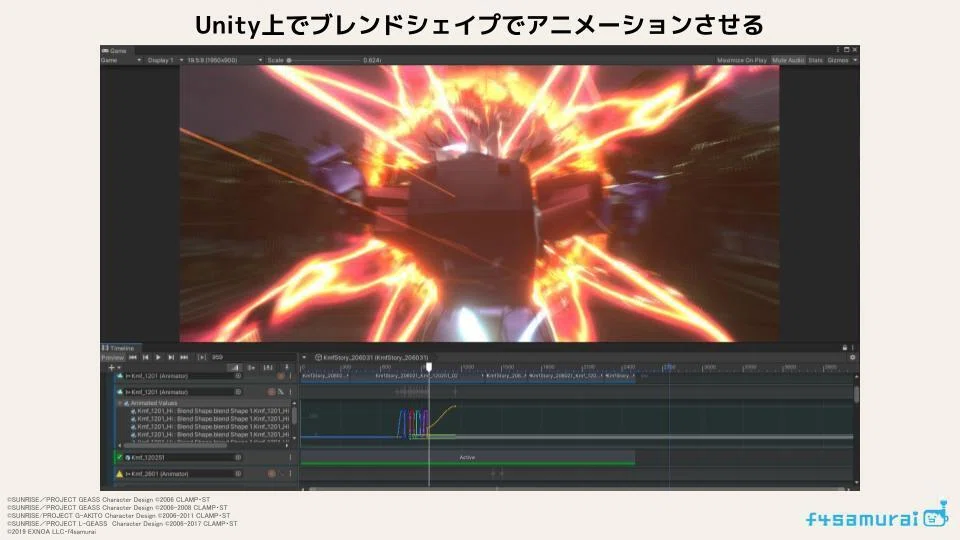
Task: Open the Gizmos dropdown arrow
Action: (855, 60)
